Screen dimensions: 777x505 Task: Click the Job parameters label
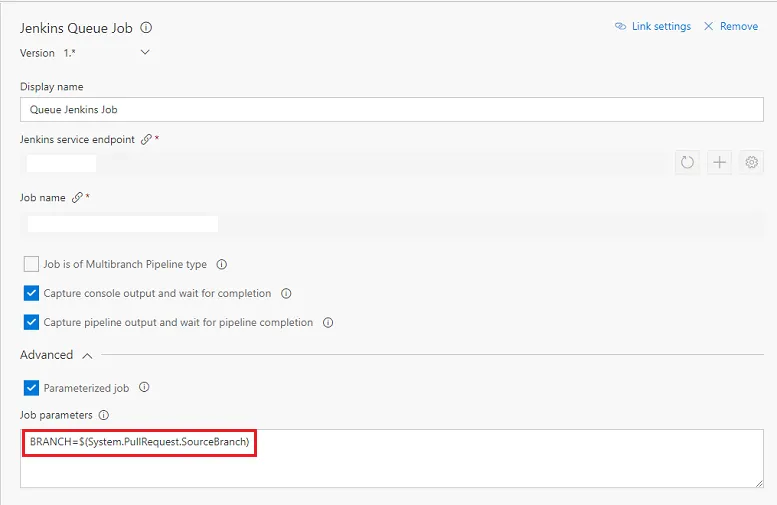56,415
